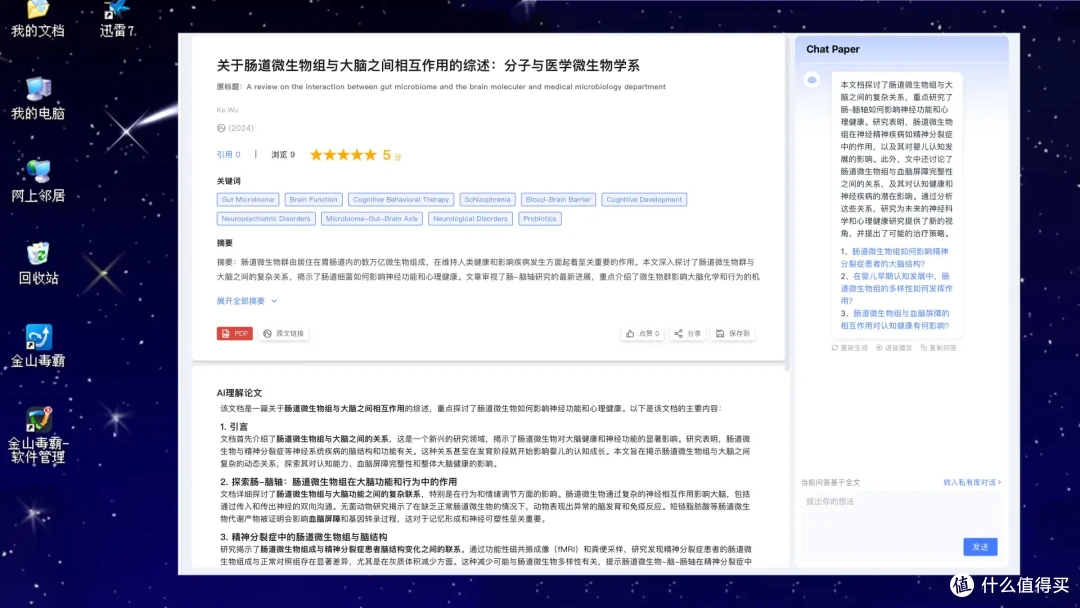Select the Probiotics keyword tag
This screenshot has height=608, width=1080.
pyautogui.click(x=539, y=219)
